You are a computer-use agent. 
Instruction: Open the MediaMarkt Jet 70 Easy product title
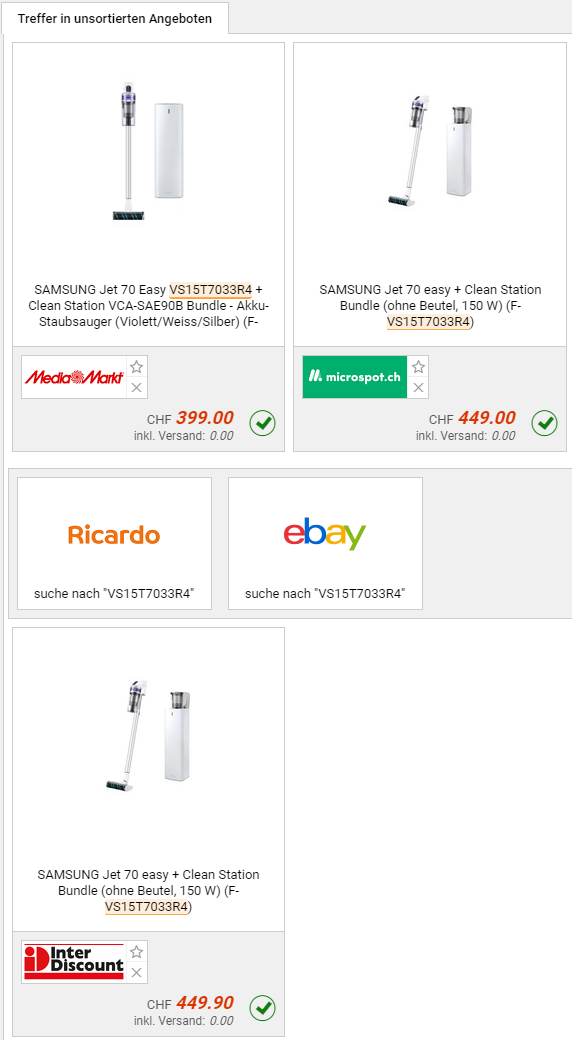click(149, 306)
